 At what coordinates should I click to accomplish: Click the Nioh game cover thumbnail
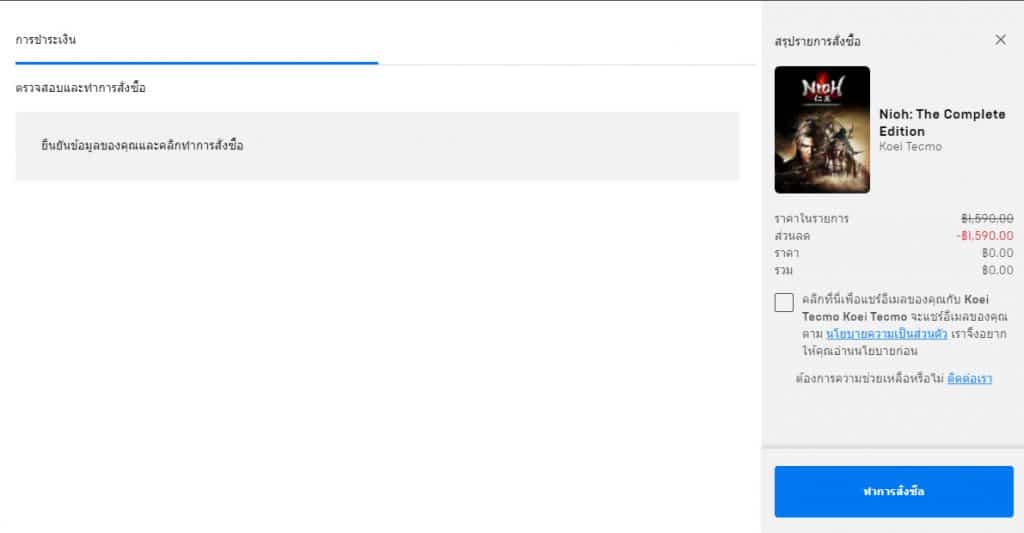point(822,129)
